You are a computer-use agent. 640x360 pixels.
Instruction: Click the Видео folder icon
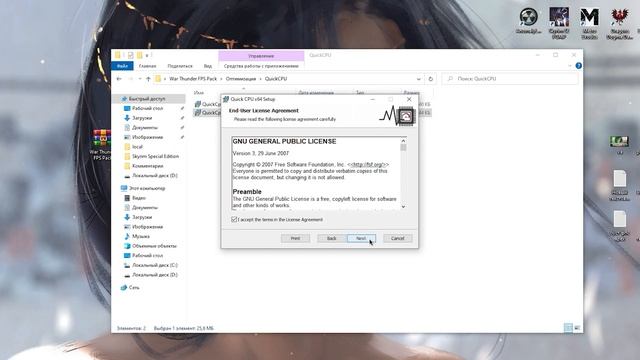click(x=127, y=198)
